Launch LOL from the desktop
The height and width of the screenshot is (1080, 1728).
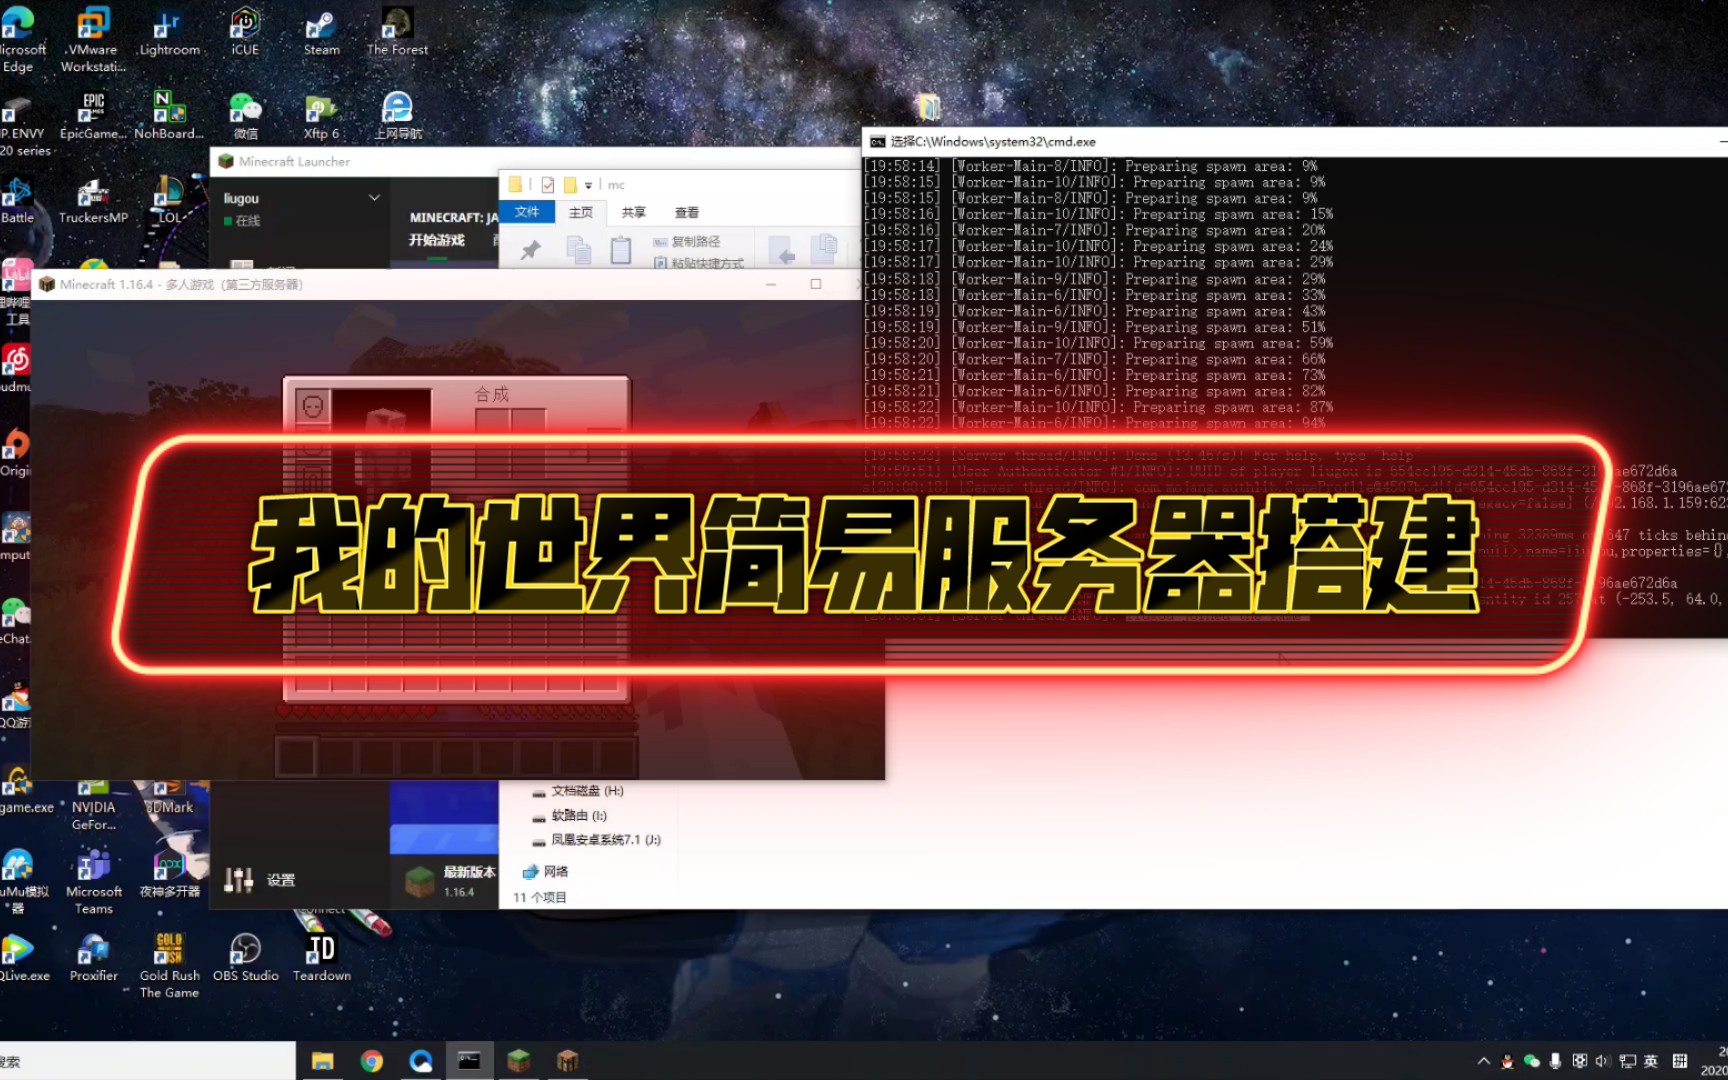click(x=169, y=200)
